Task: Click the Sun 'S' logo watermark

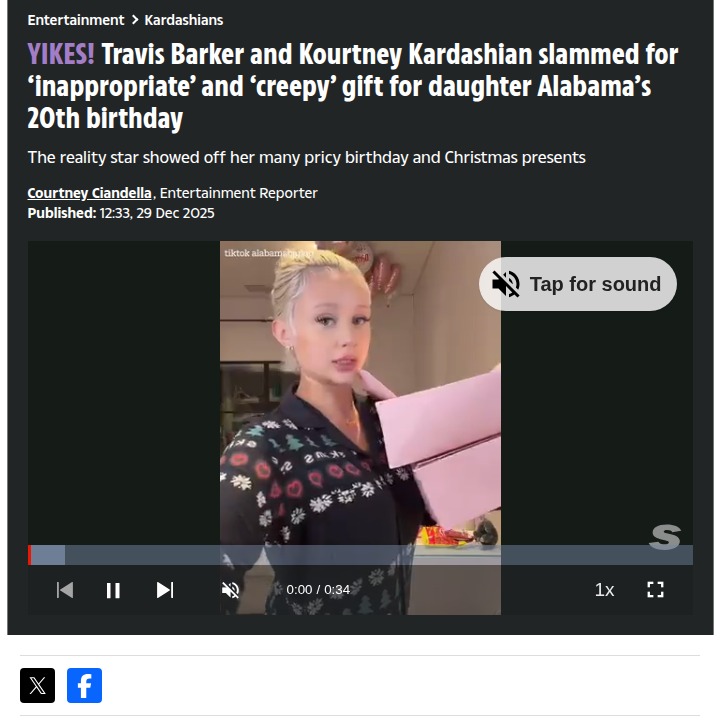Action: coord(665,537)
